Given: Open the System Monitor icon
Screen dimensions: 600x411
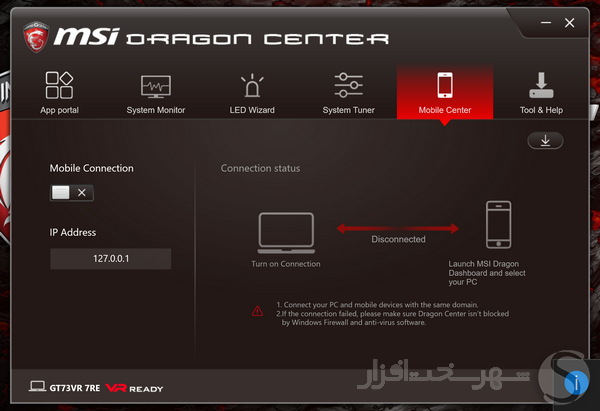Looking at the screenshot, I should tap(156, 86).
